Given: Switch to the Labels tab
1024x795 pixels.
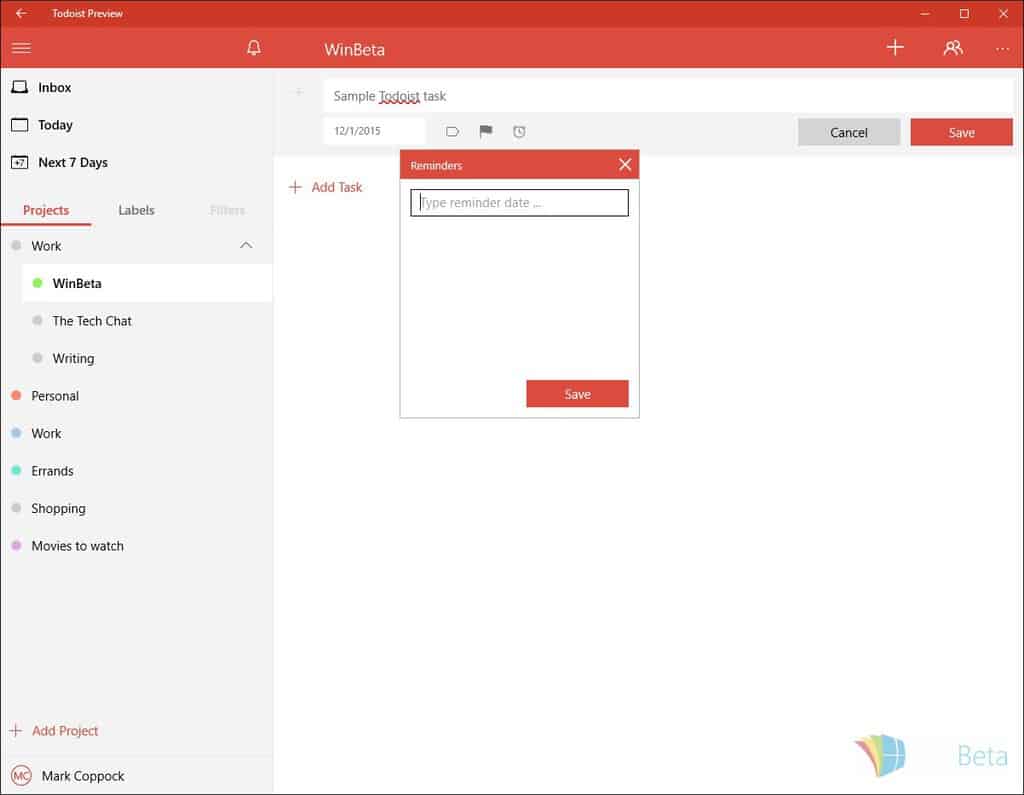Looking at the screenshot, I should point(136,210).
